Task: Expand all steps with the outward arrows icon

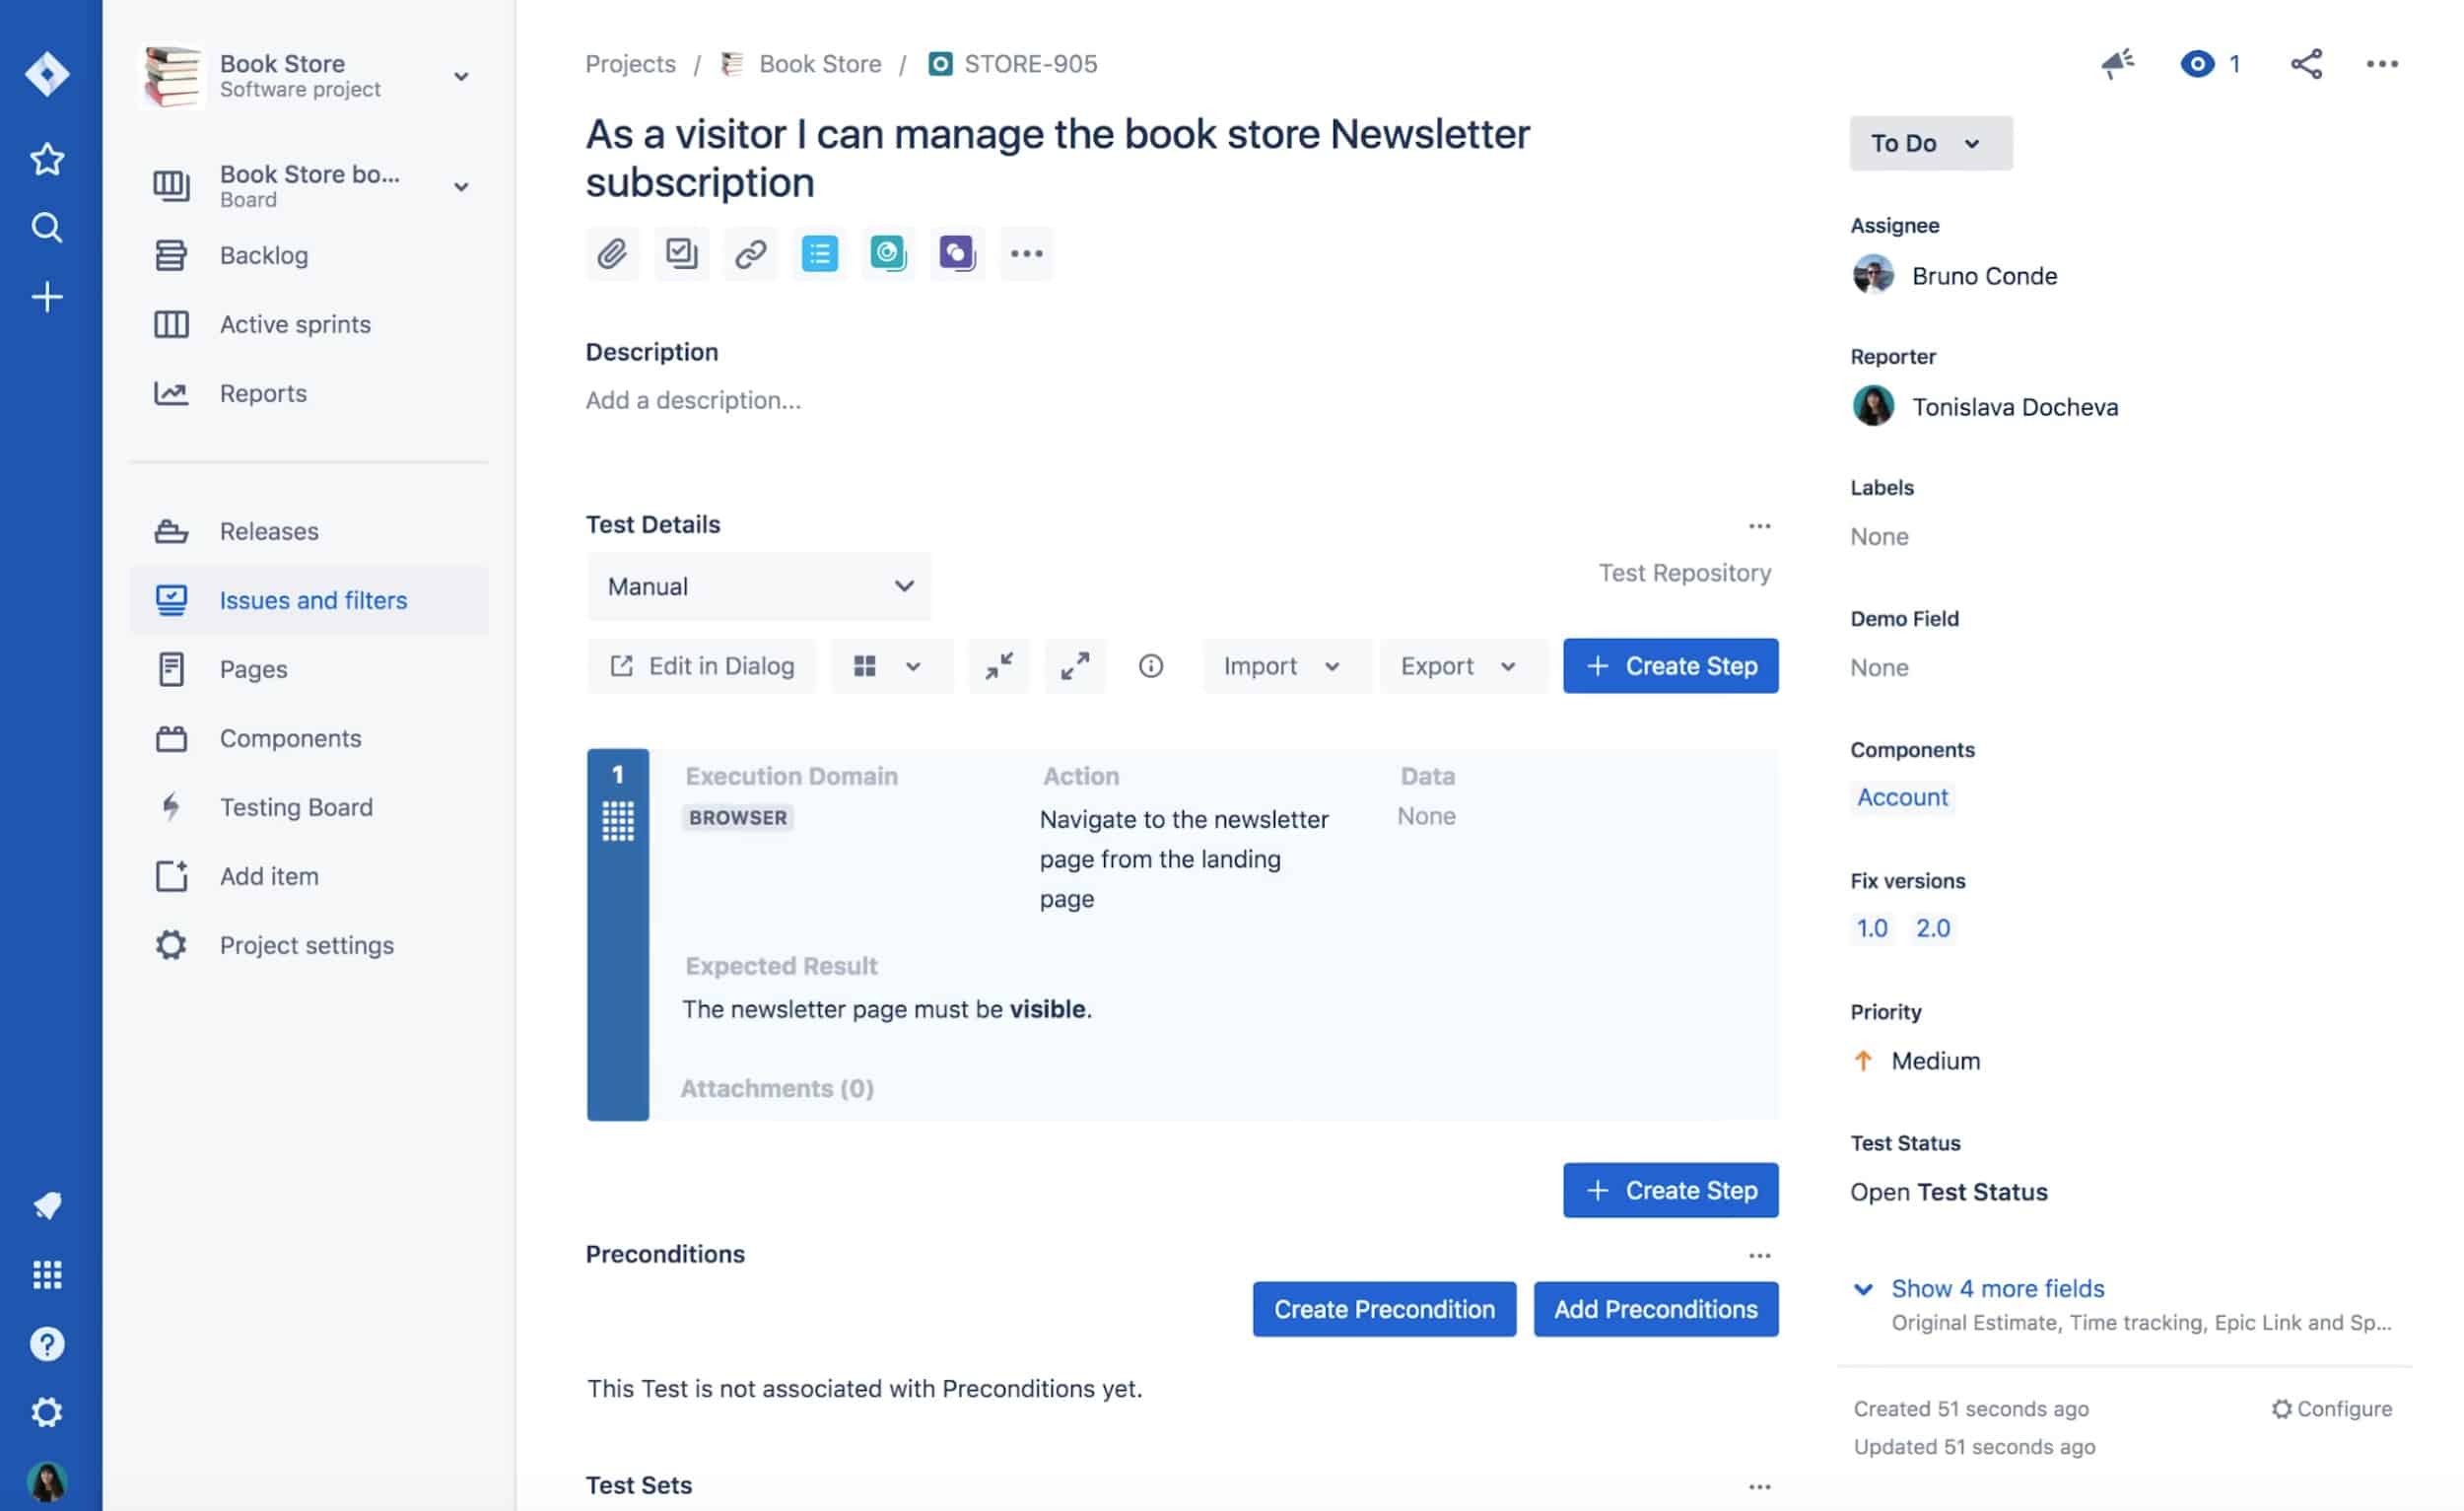Action: click(x=1074, y=665)
